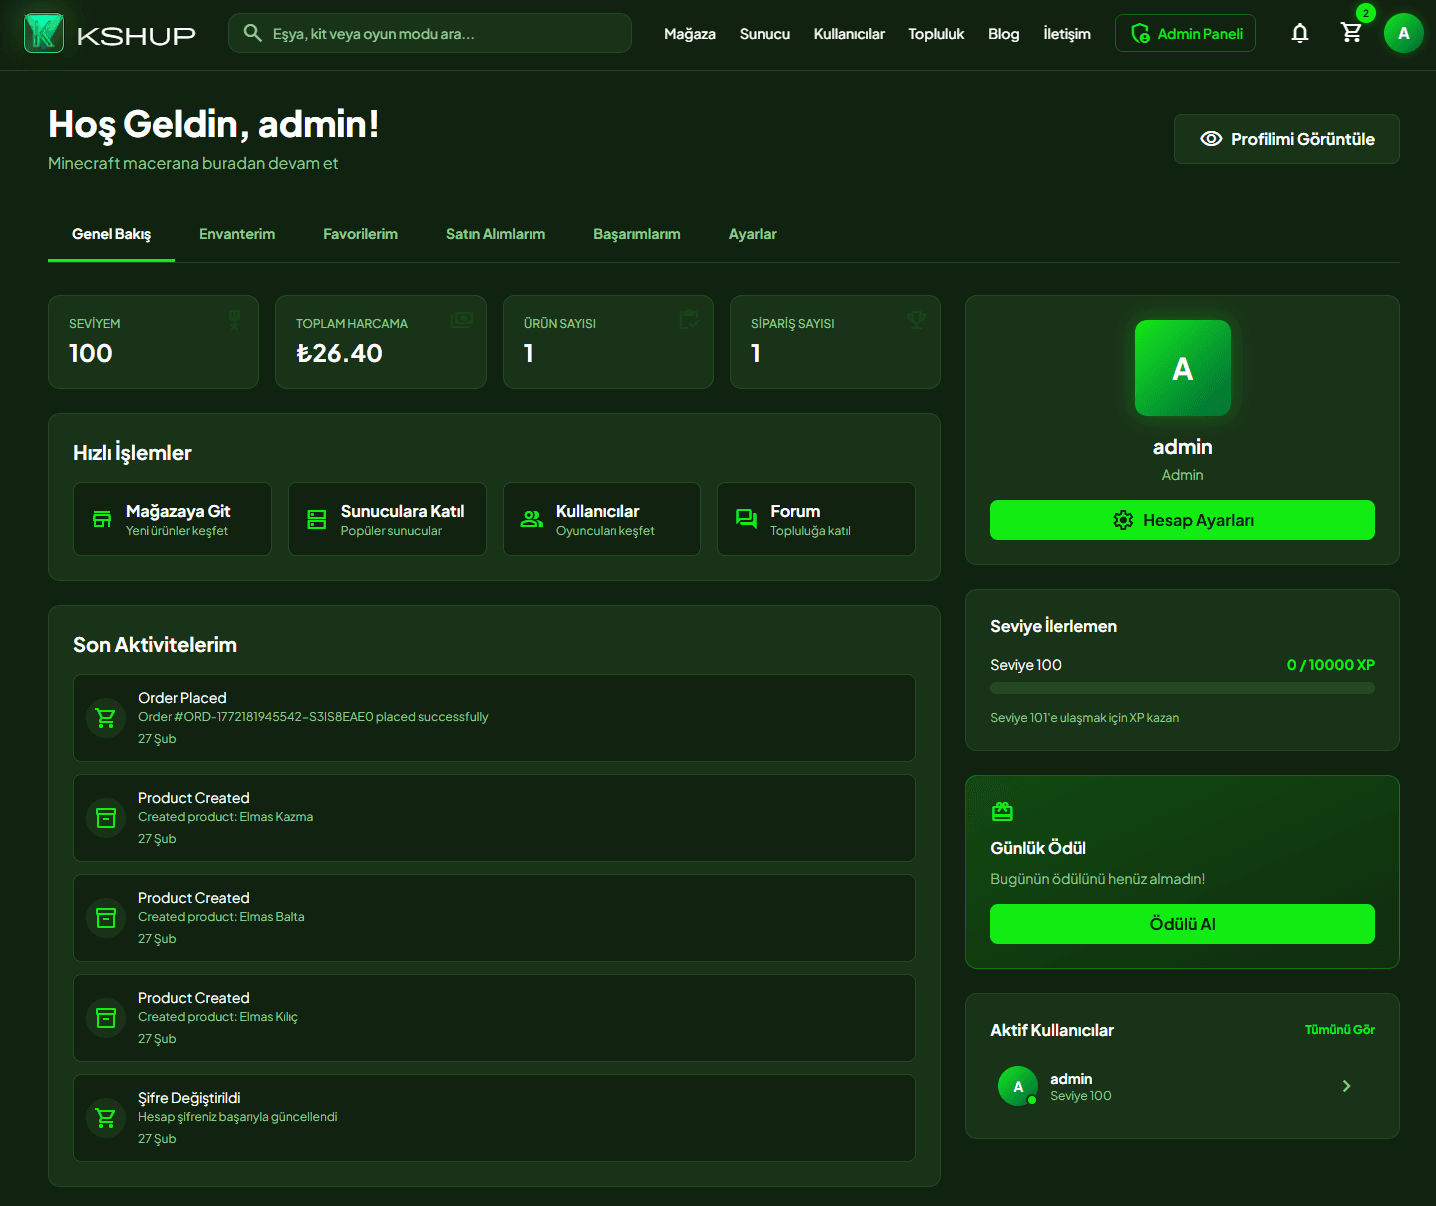The width and height of the screenshot is (1436, 1206).
Task: Open İletişim in the top navigation
Action: pyautogui.click(x=1067, y=34)
